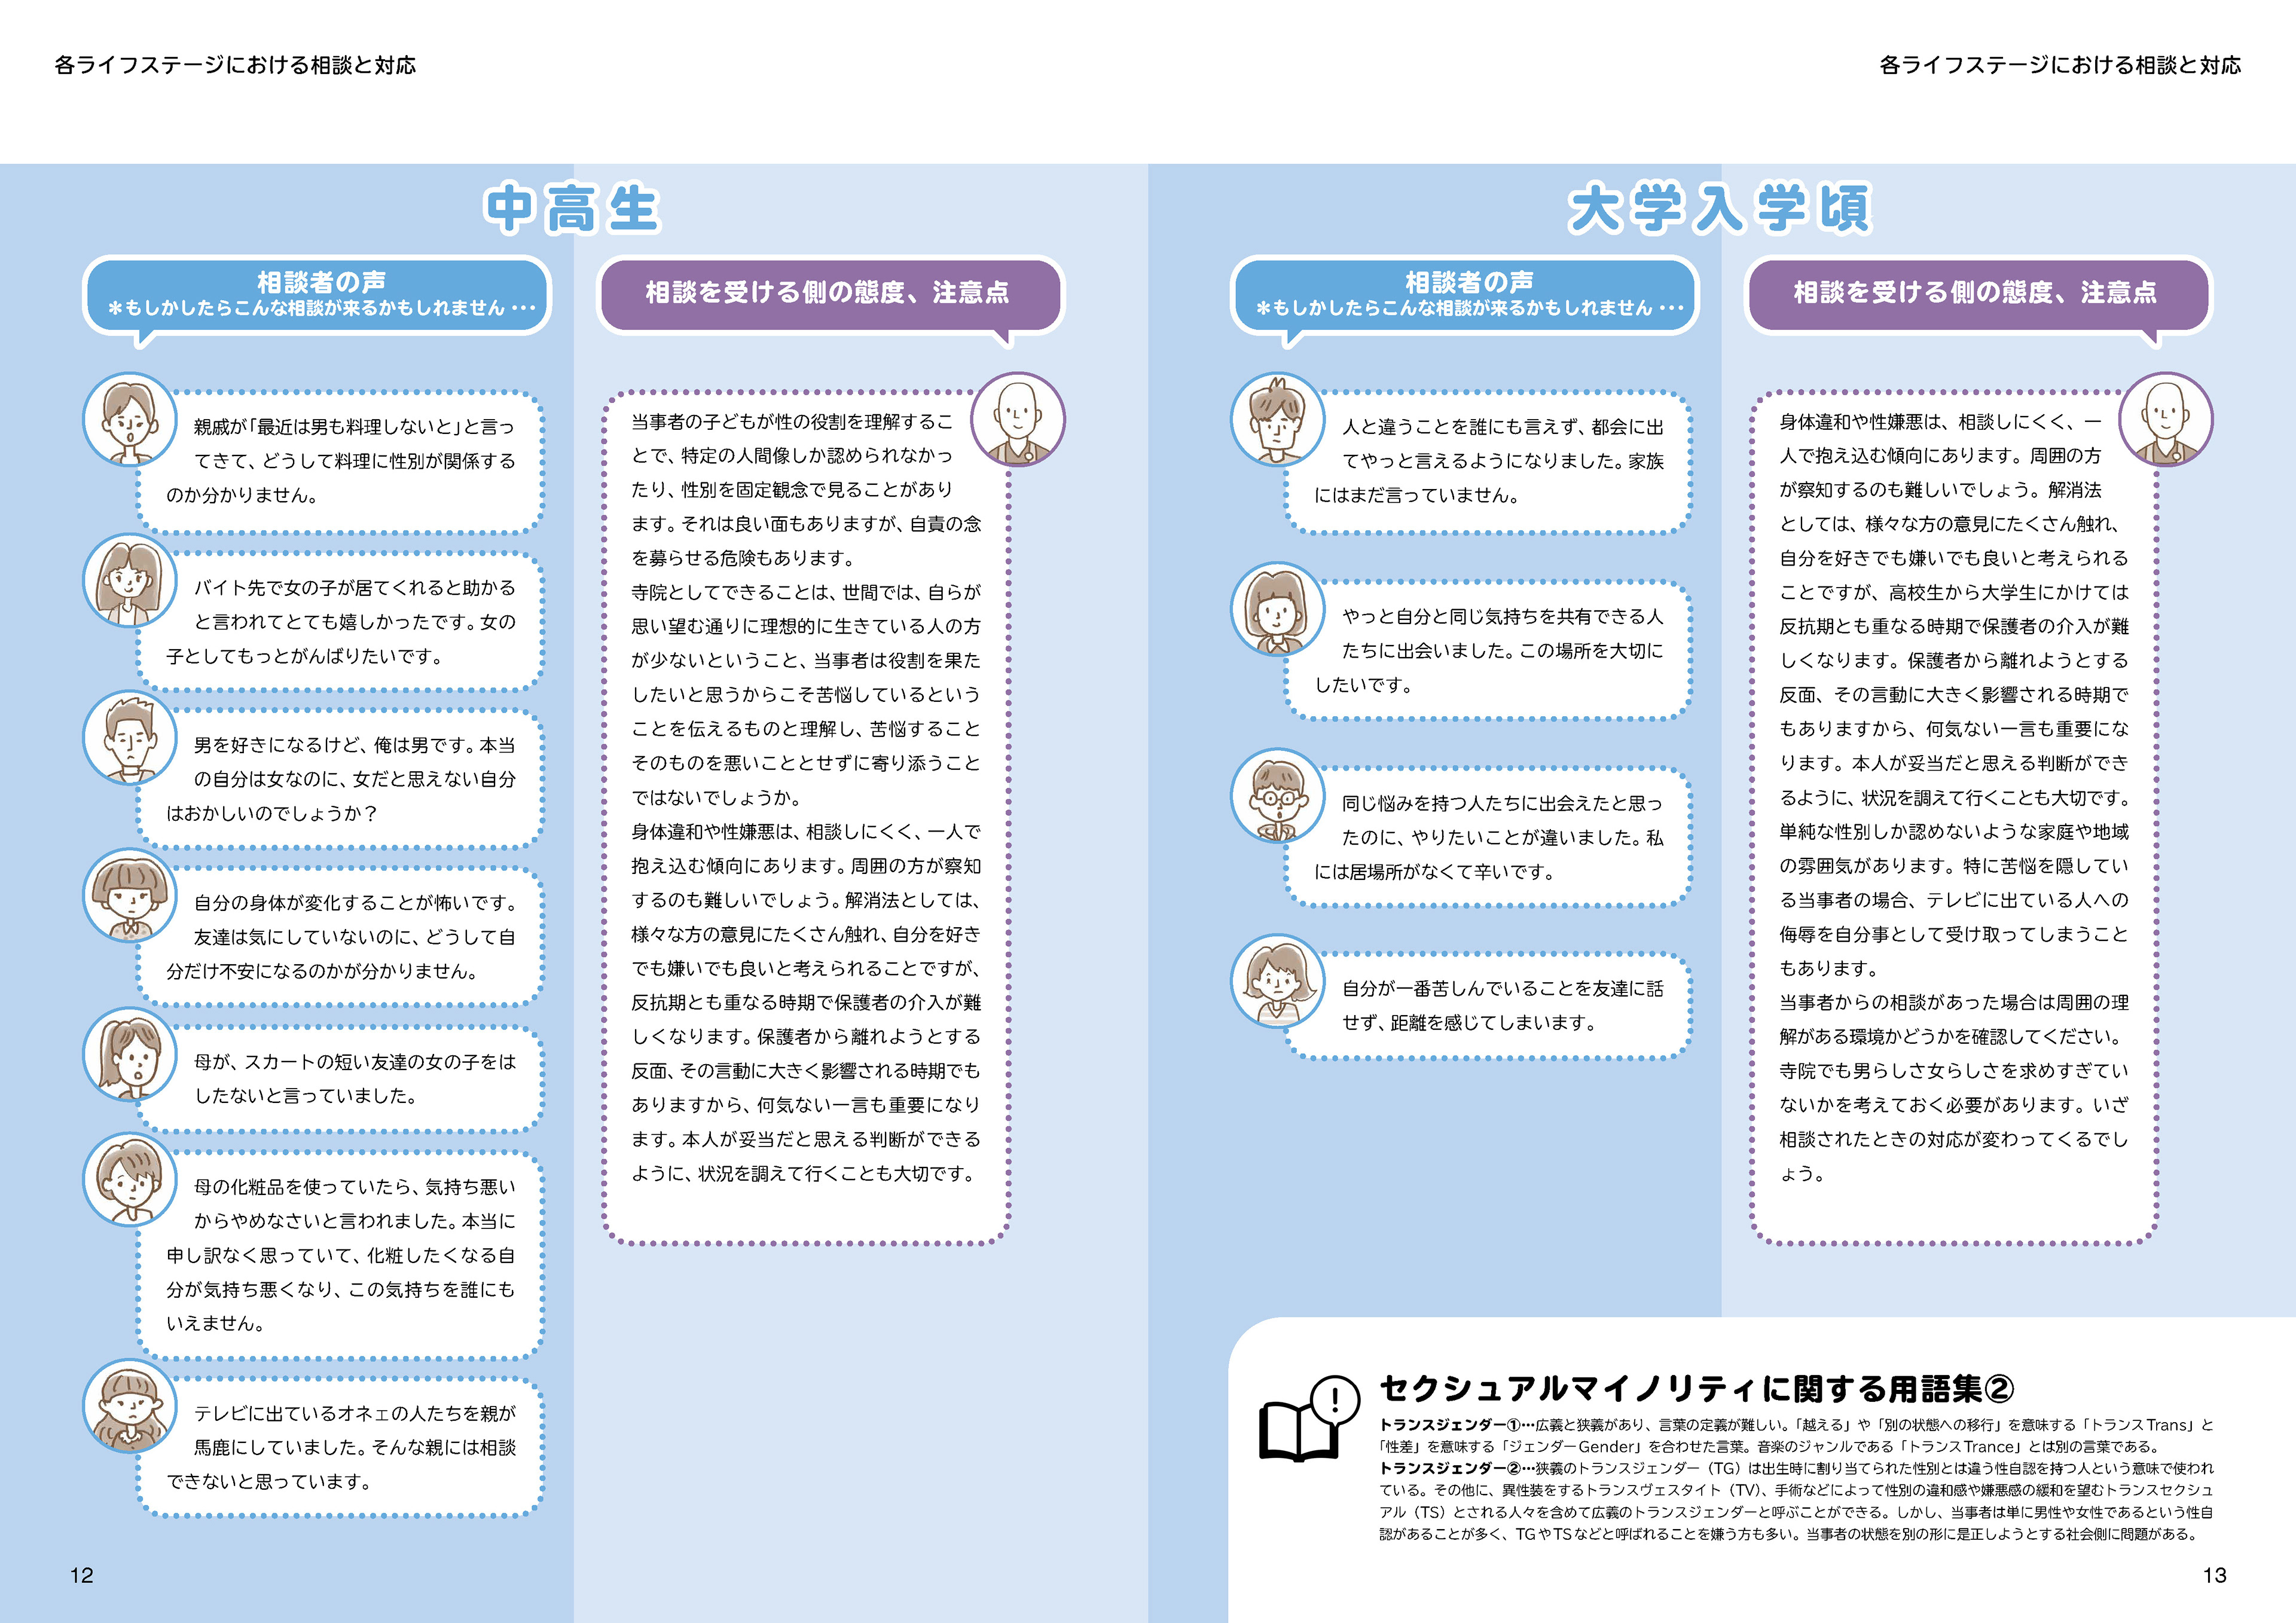Click the frowning girl avatar by the テレビに出ている bubble
Viewport: 2296px width, 1623px height.
pos(129,1405)
